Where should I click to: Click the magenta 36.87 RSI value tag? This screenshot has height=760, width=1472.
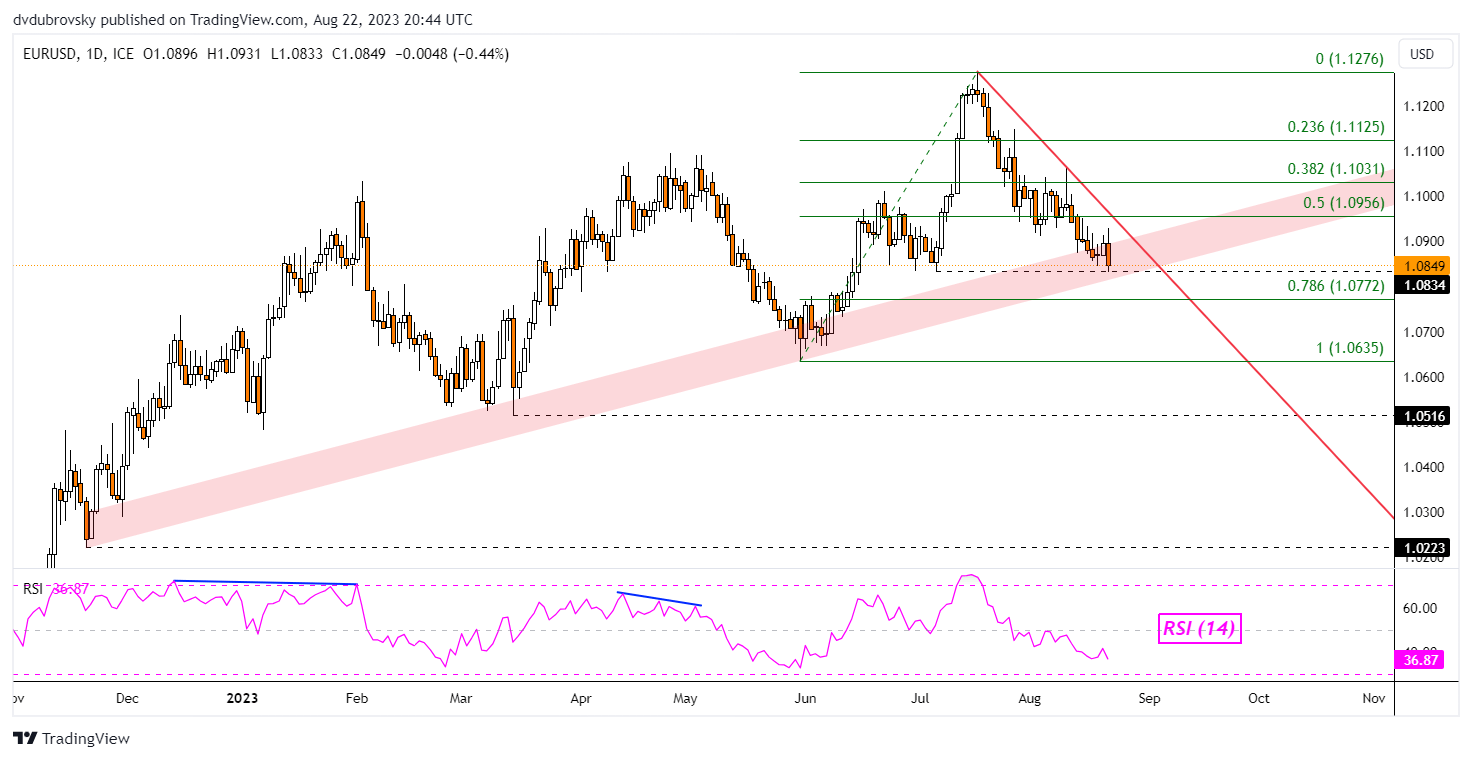coord(1420,660)
